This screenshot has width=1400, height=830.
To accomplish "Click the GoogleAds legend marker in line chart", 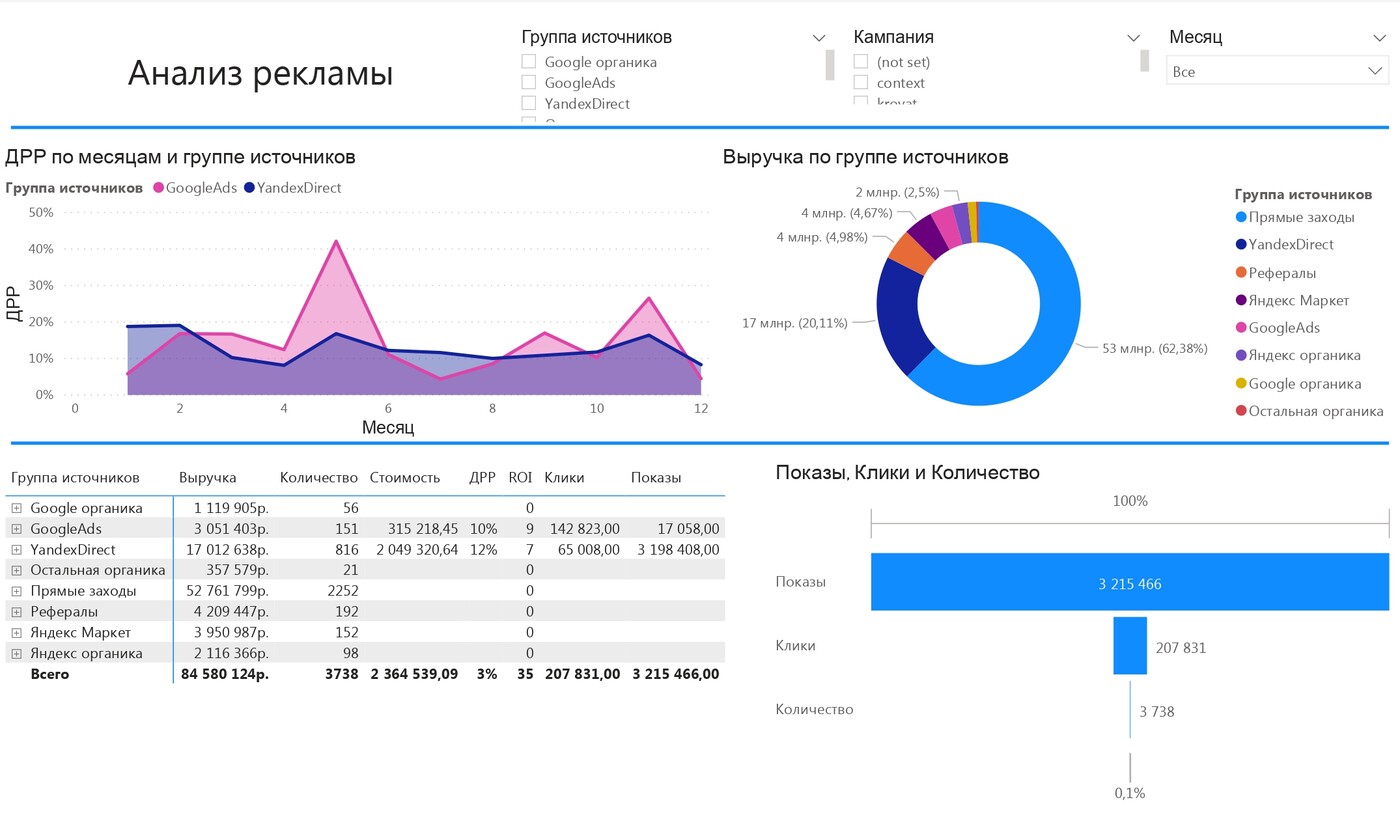I will (x=158, y=188).
